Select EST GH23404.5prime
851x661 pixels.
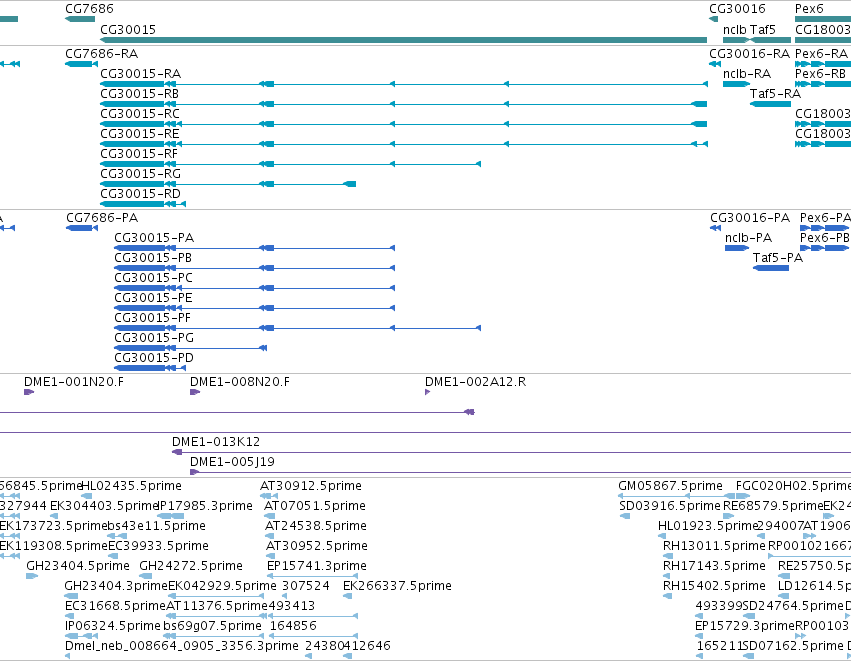(x=78, y=567)
